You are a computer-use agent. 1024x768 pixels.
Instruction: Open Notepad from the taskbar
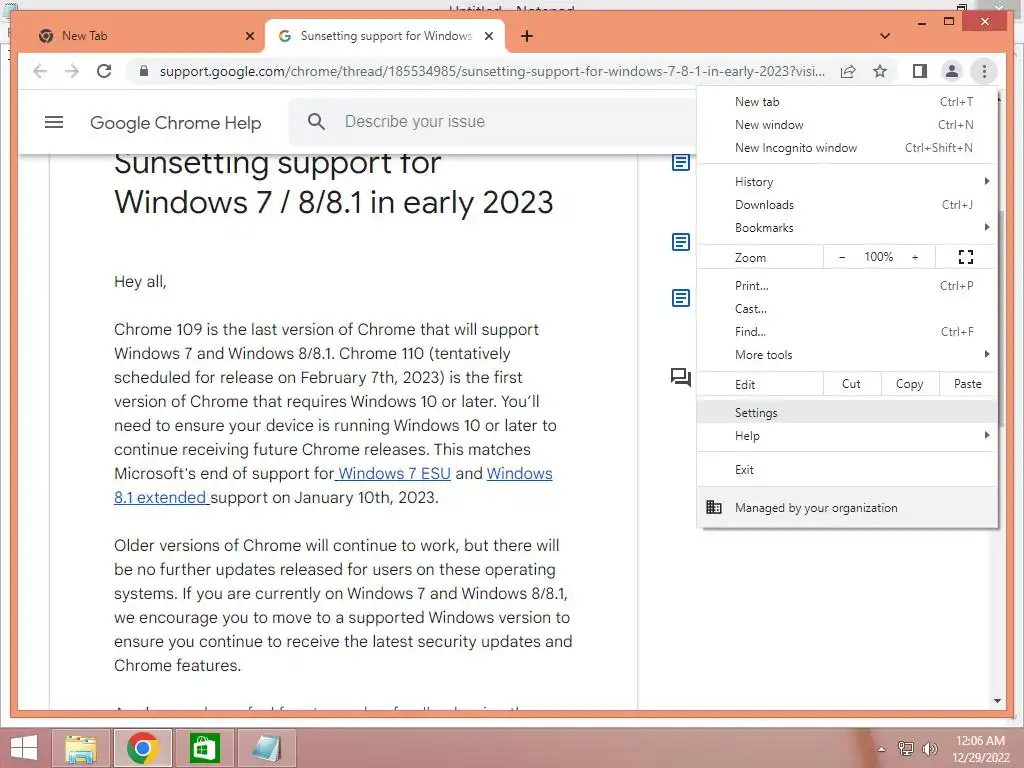point(267,748)
